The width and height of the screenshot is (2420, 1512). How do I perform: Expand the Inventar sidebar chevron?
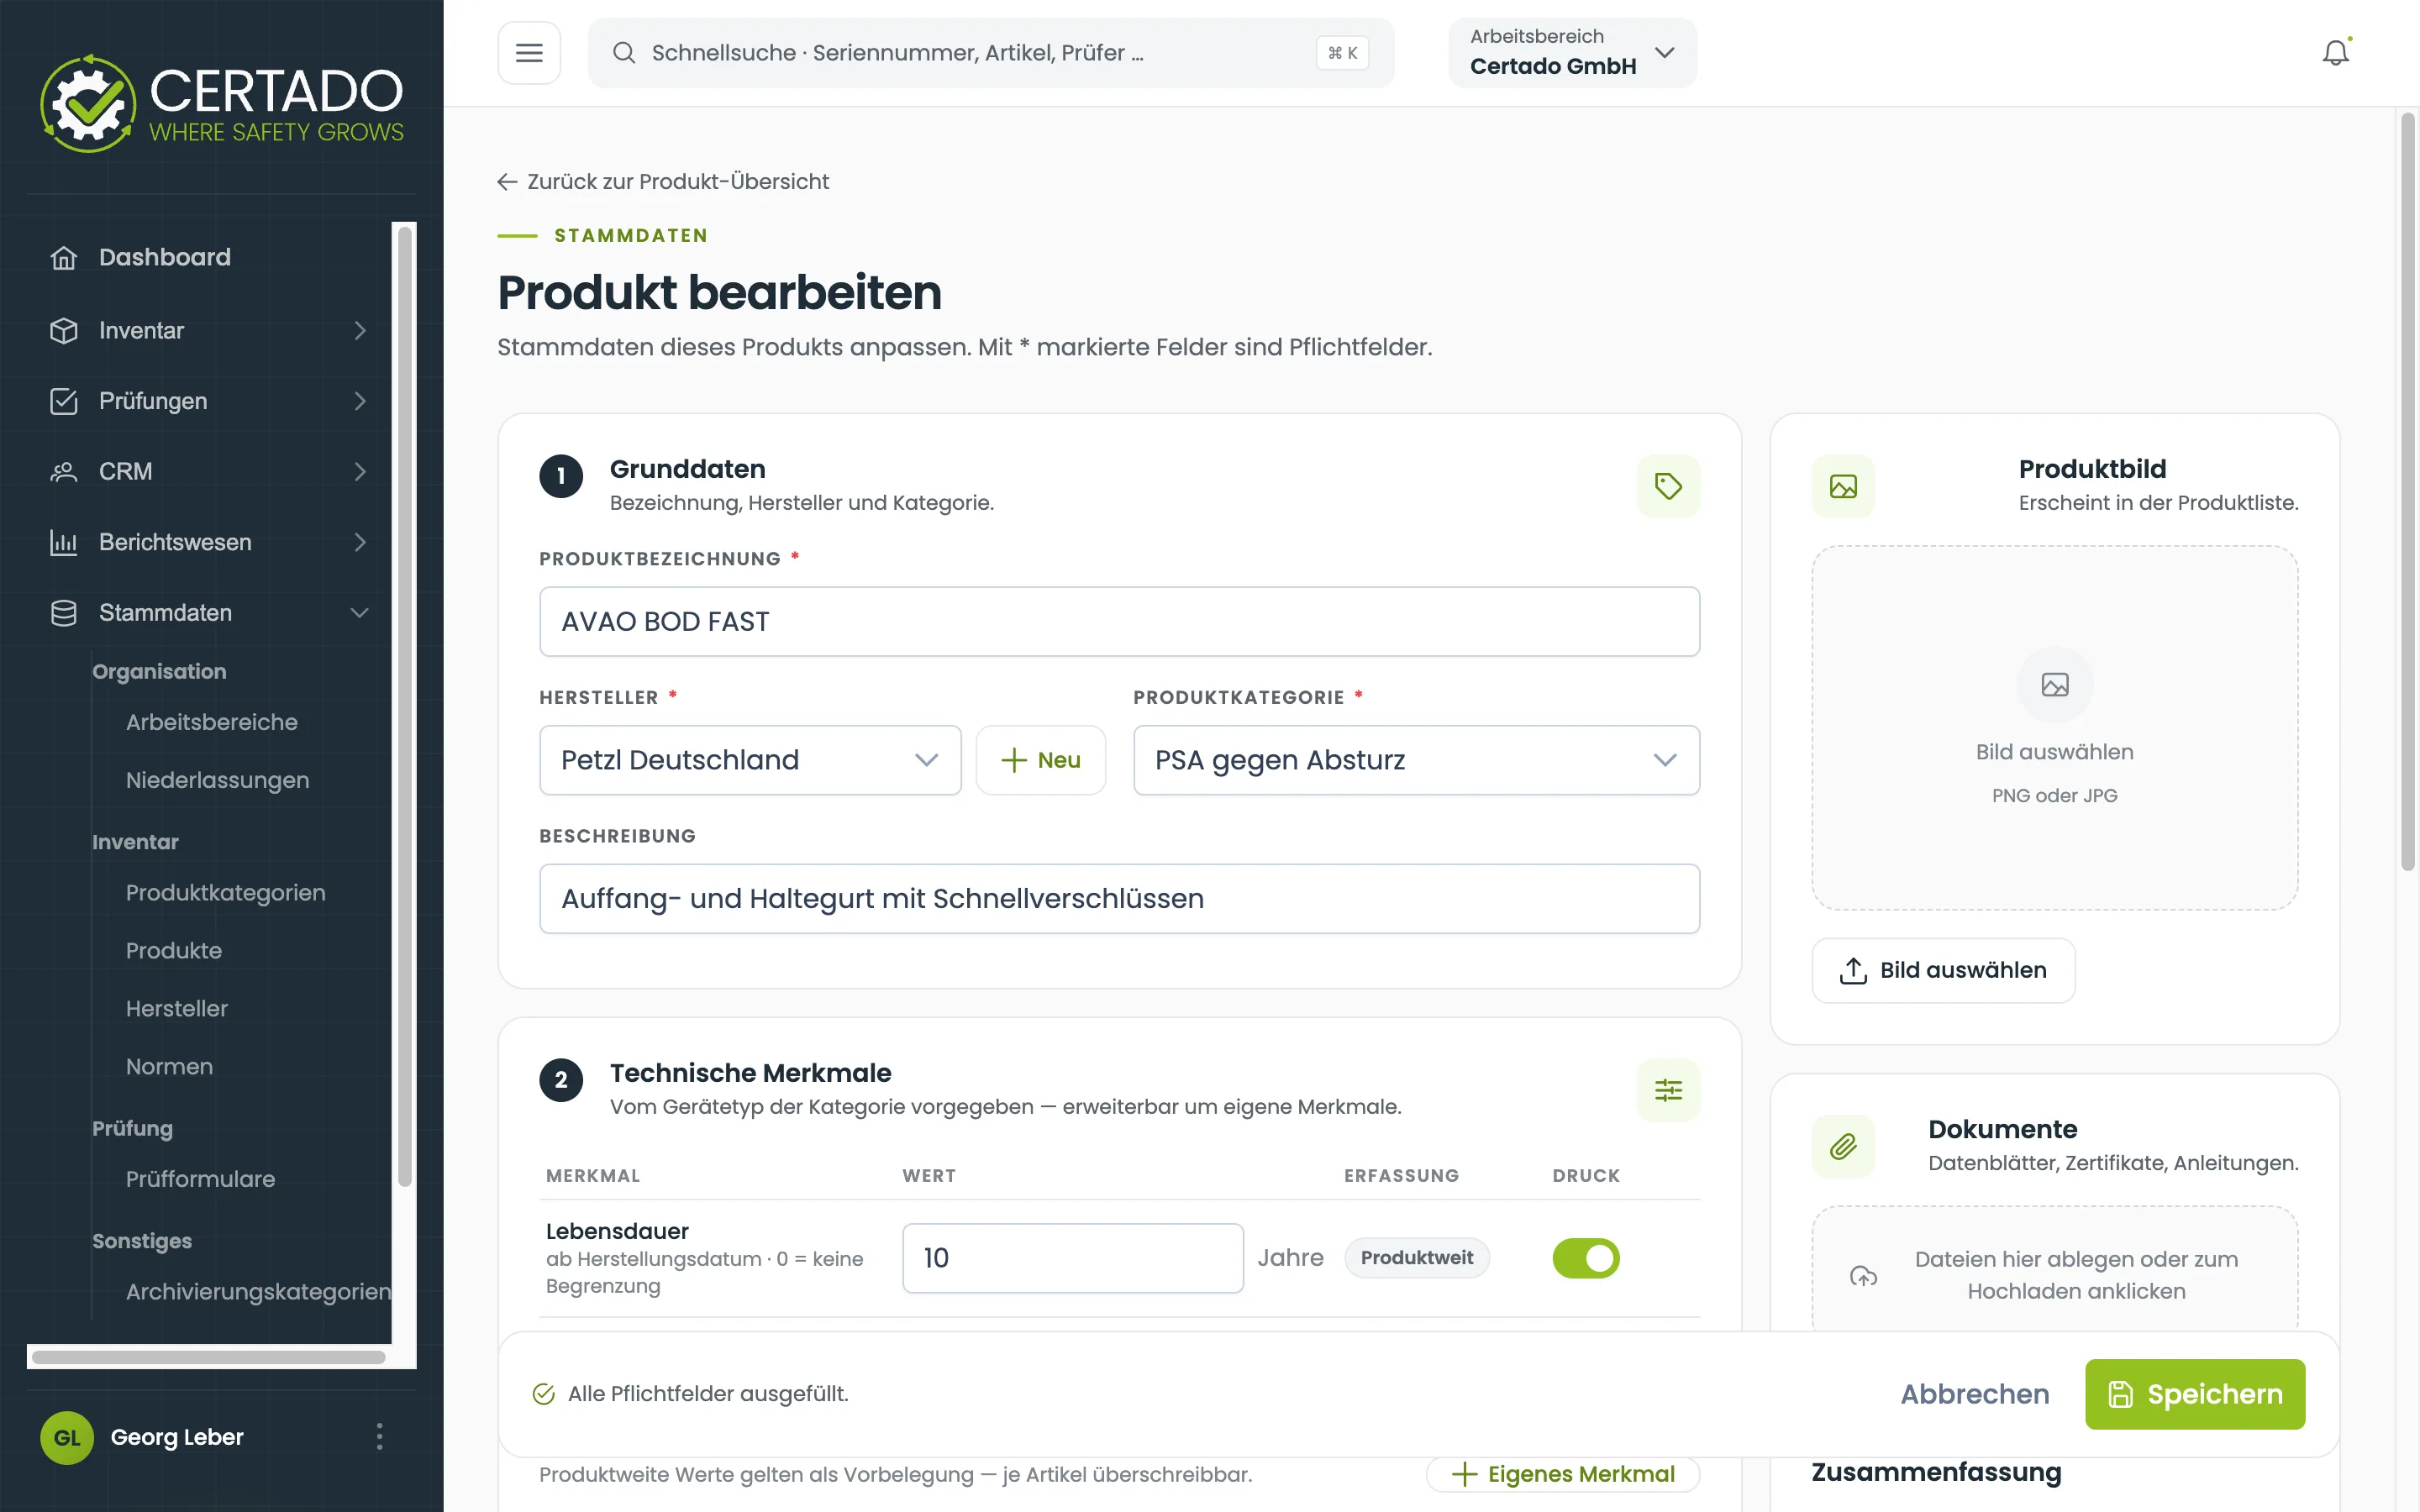(x=360, y=330)
